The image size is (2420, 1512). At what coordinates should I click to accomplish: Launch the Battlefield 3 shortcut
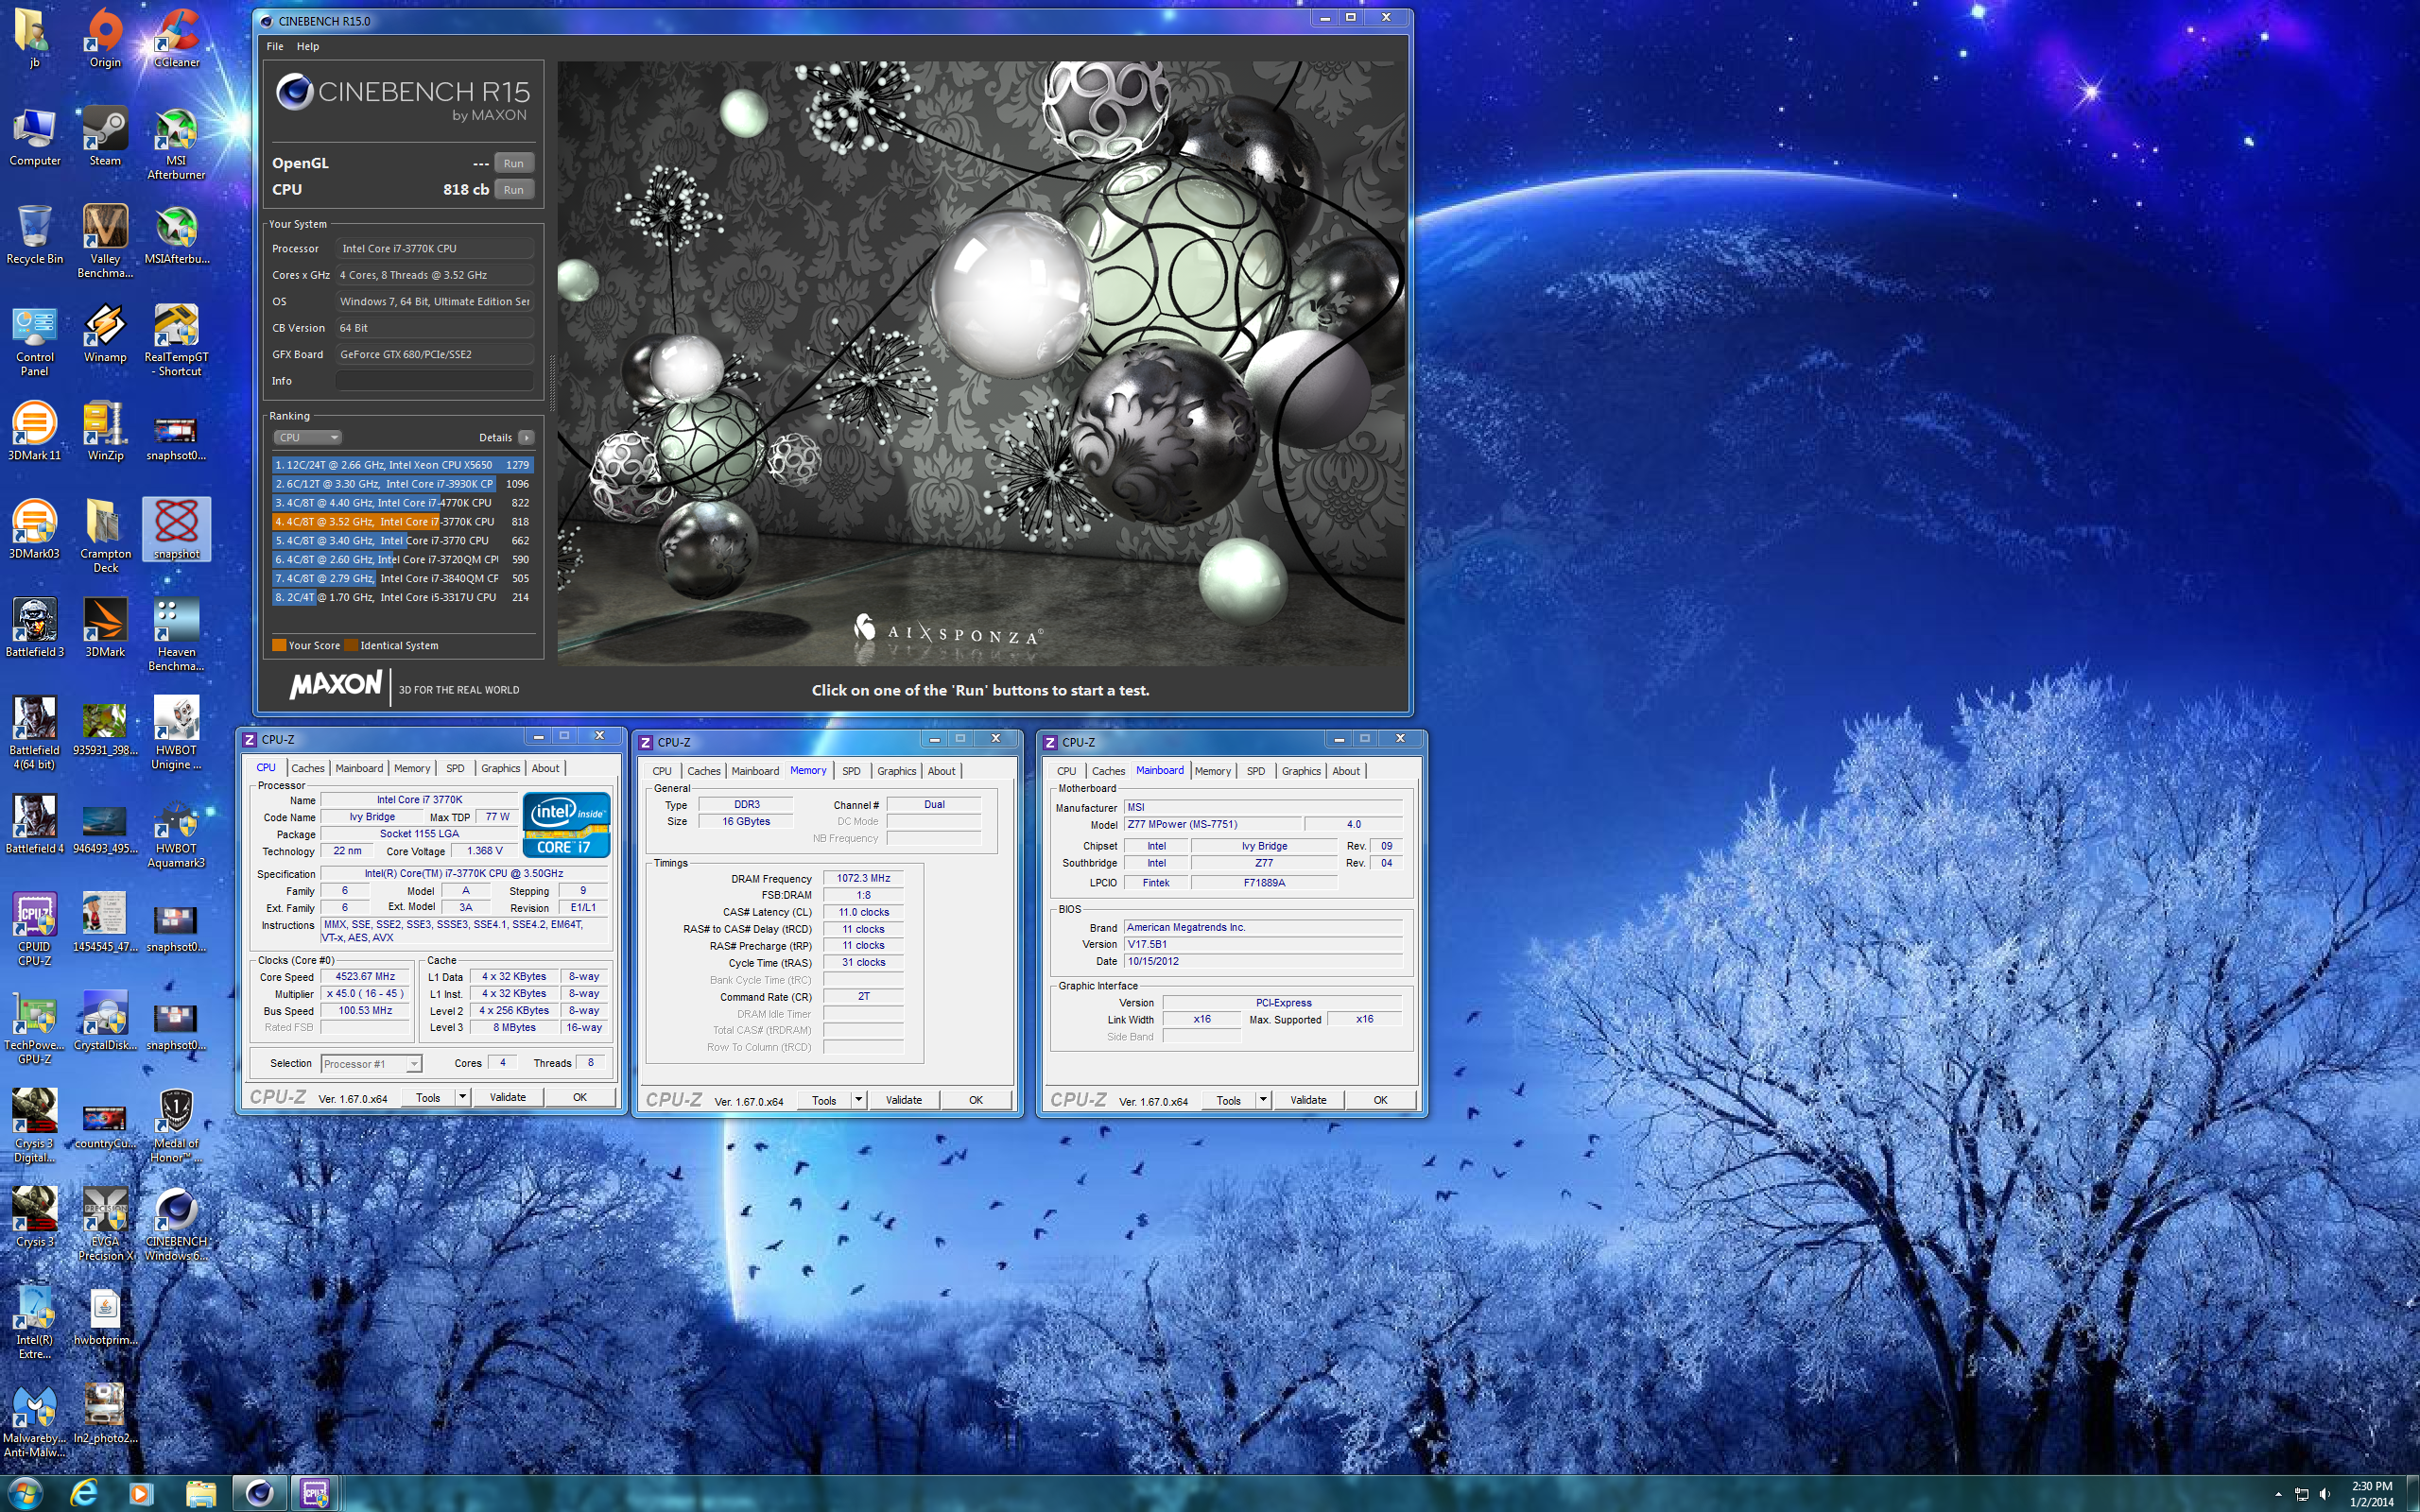[35, 627]
